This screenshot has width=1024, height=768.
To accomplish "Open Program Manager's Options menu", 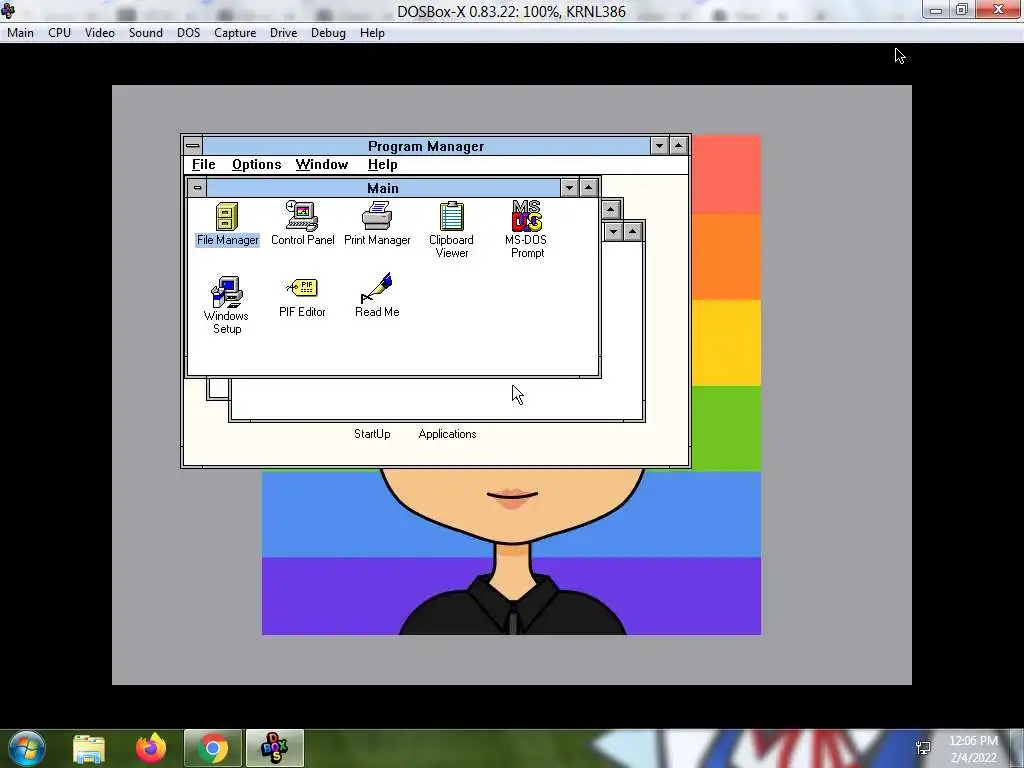I will (257, 165).
